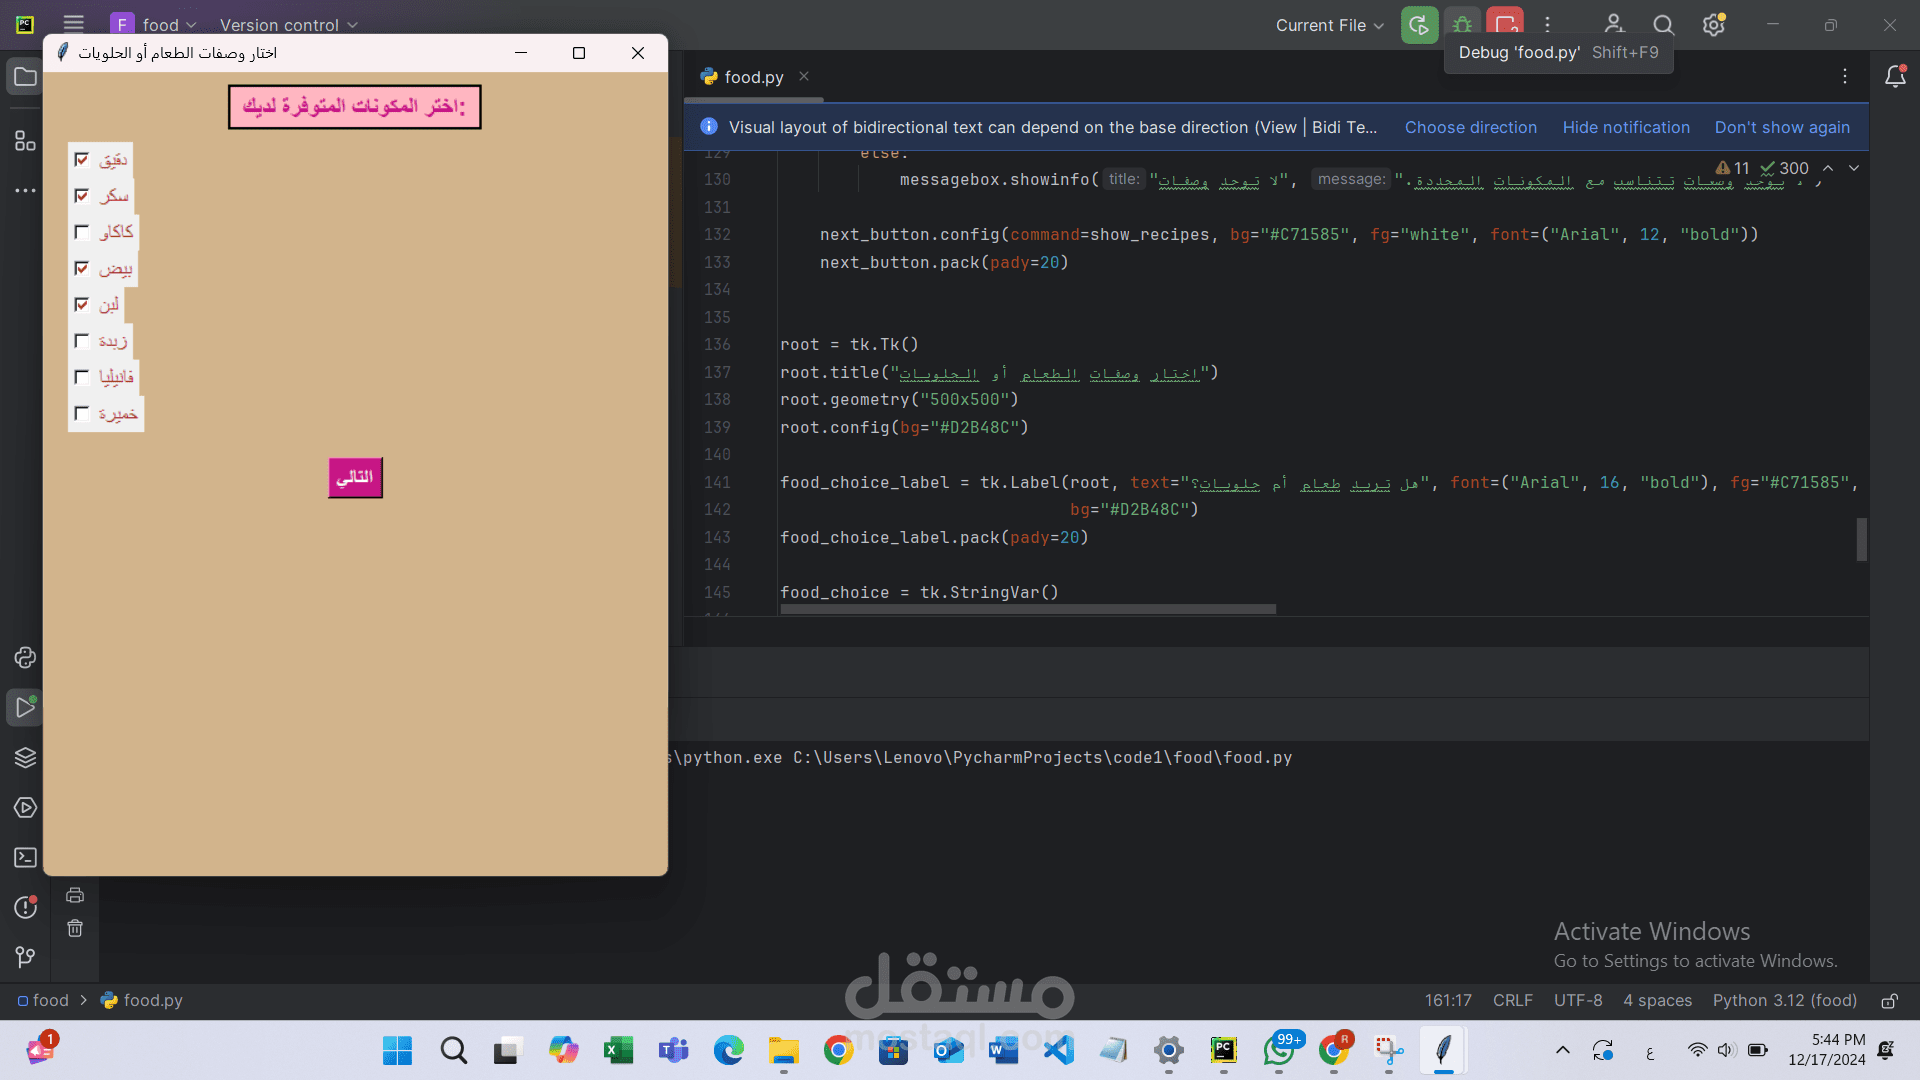Screen dimensions: 1920x1080
Task: Click the Choose direction link
Action: point(1470,127)
